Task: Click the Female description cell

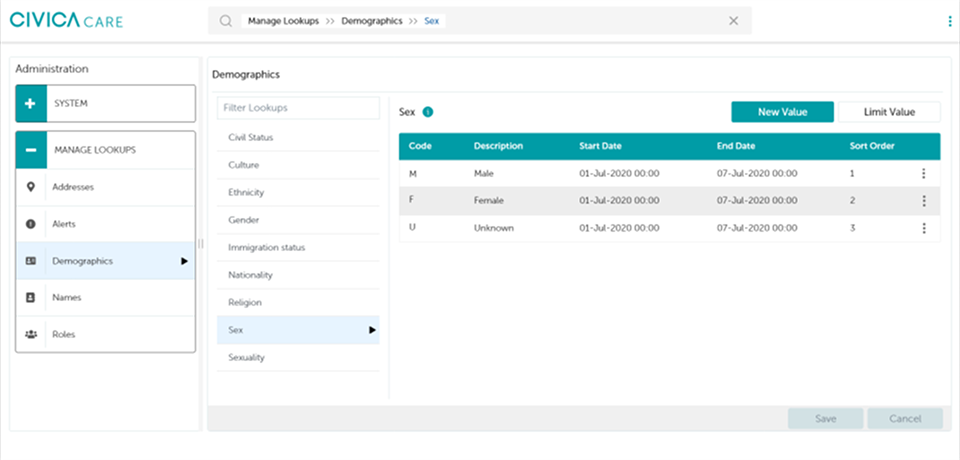Action: (x=489, y=201)
